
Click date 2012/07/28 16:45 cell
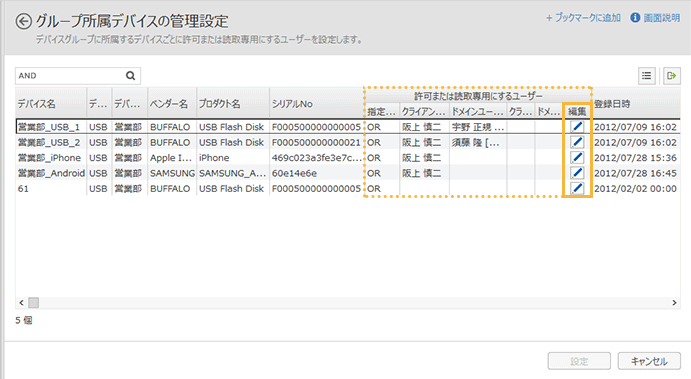[635, 173]
